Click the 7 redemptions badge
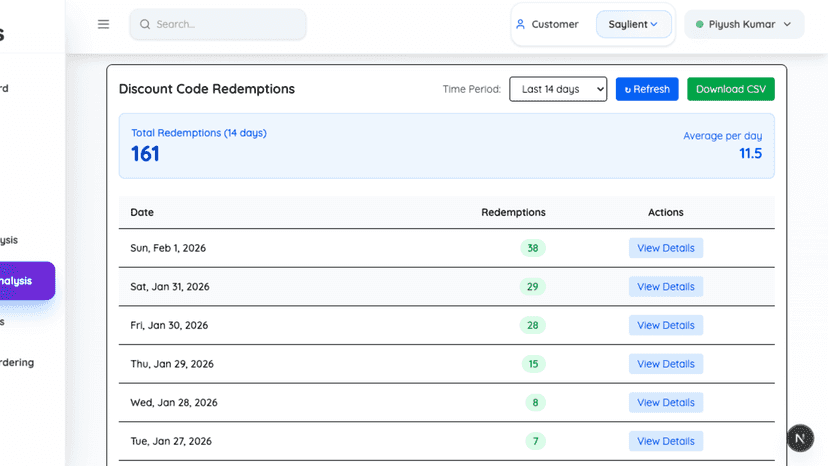828x466 pixels. click(x=535, y=441)
